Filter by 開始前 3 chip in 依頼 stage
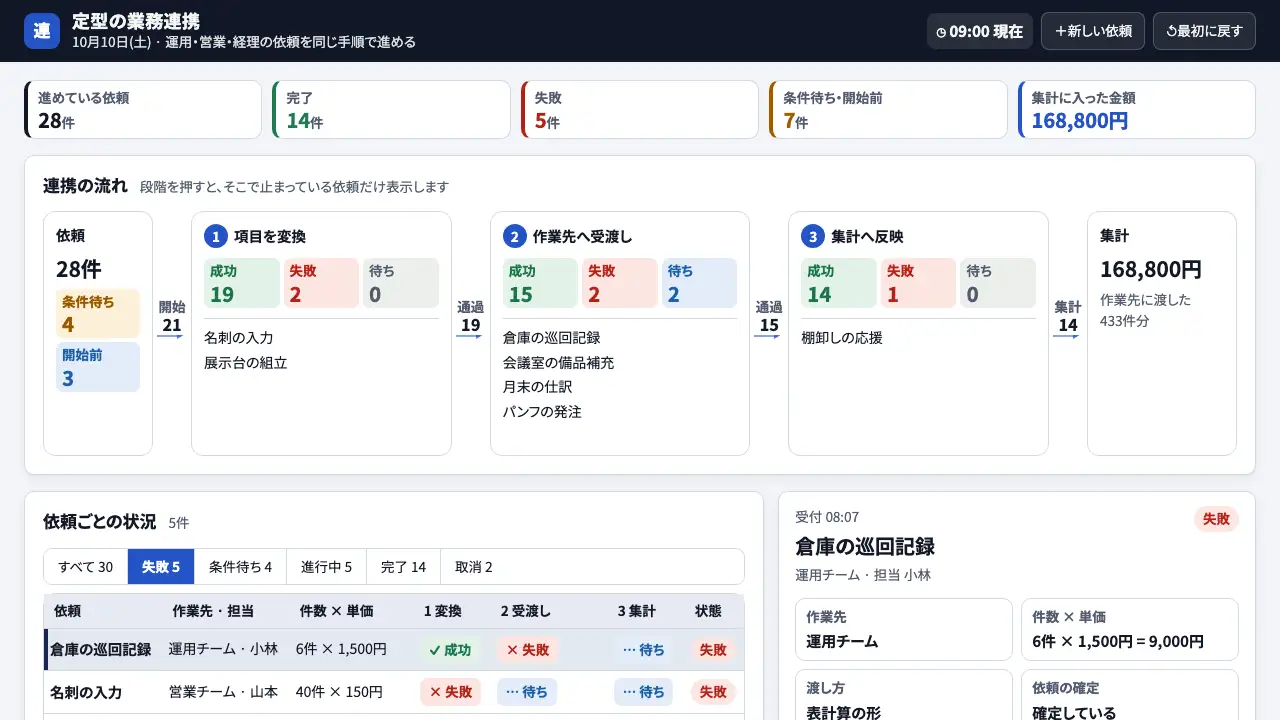1280x720 pixels. tap(98, 367)
